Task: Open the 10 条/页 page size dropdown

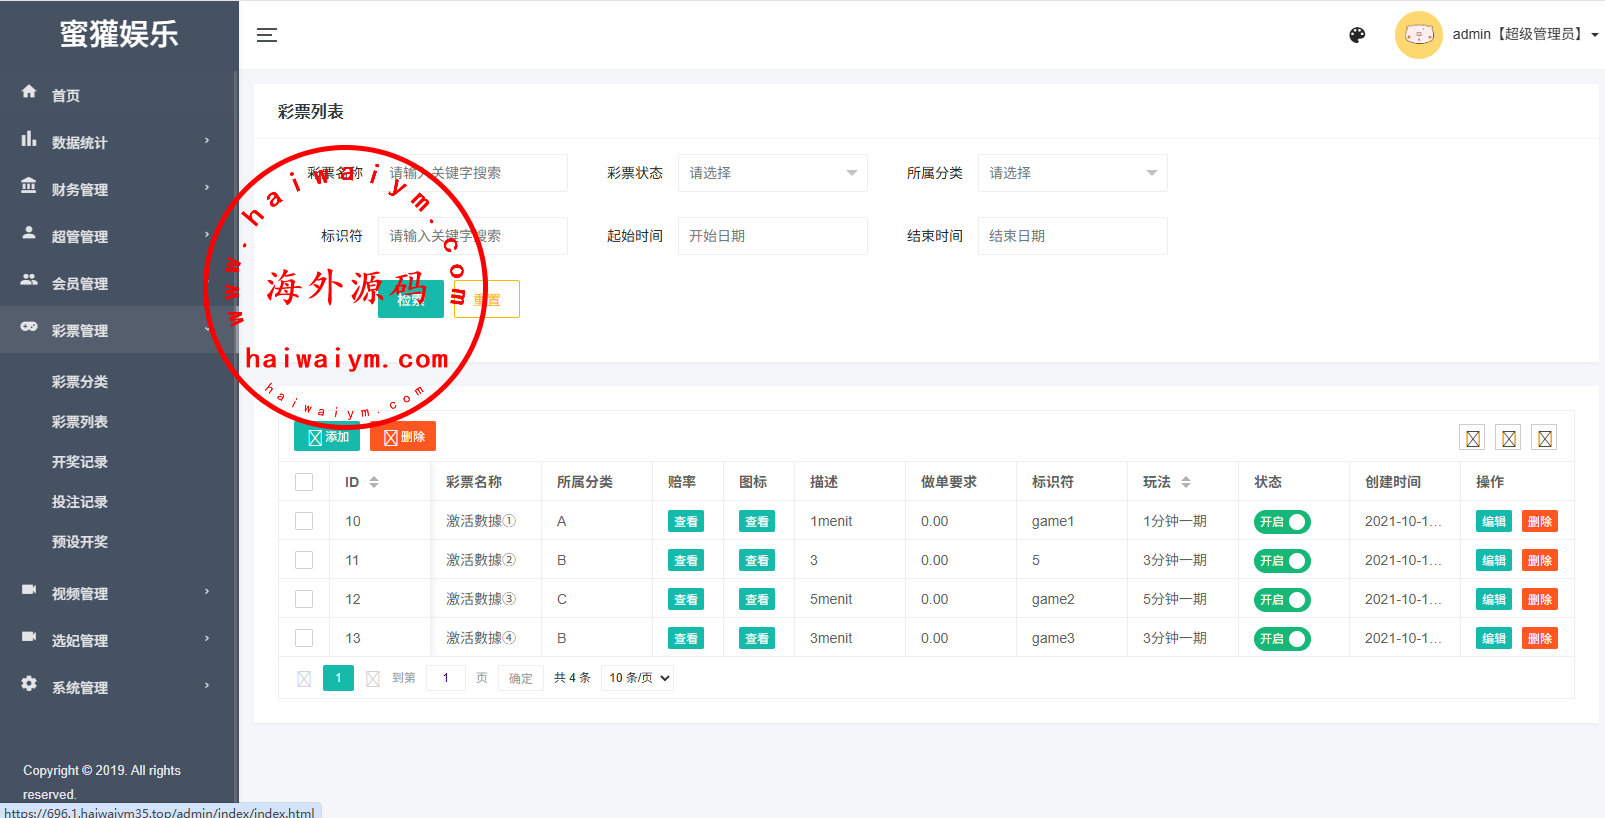Action: click(x=638, y=678)
